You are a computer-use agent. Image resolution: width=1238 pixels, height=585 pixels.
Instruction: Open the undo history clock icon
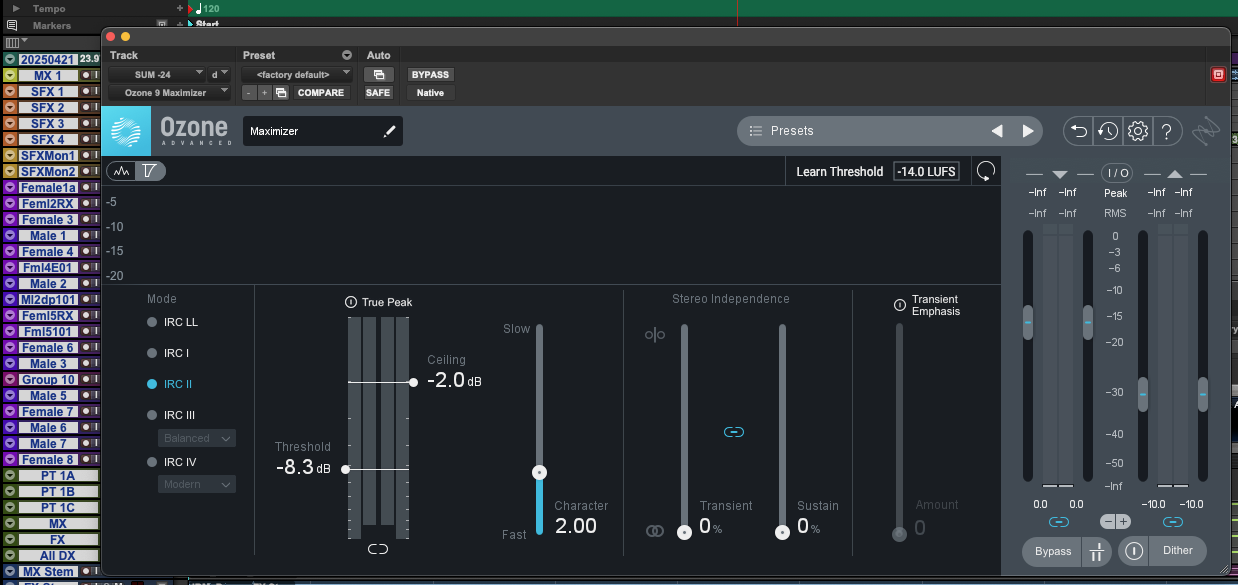[x=1107, y=130]
